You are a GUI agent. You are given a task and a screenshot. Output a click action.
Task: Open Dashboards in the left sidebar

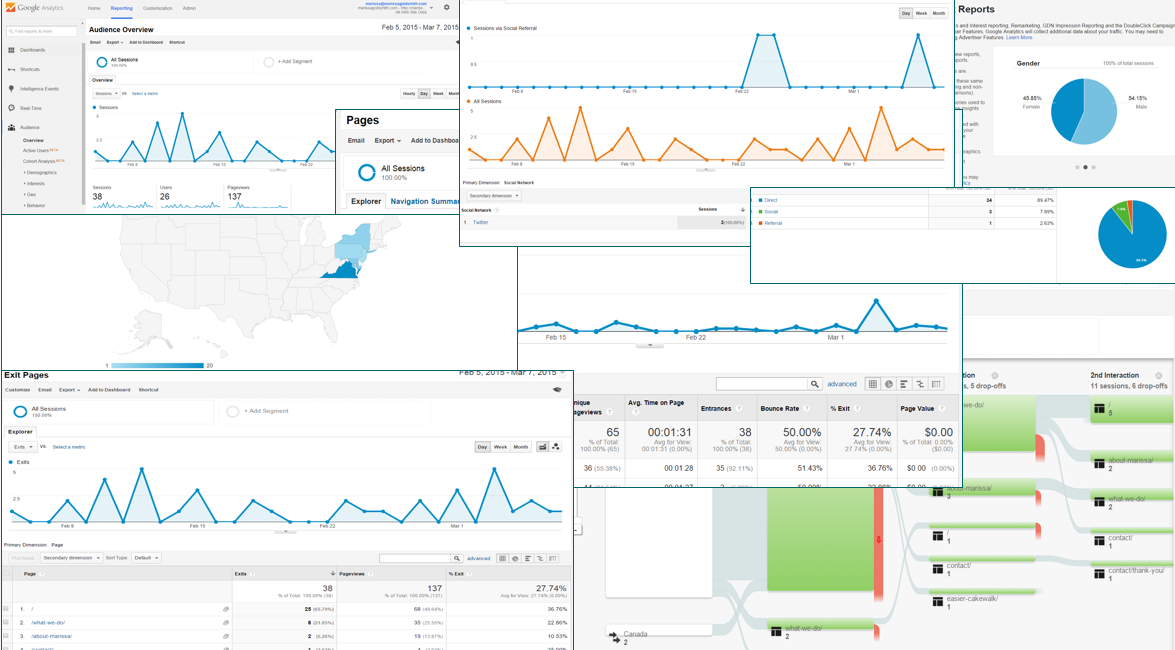point(32,50)
